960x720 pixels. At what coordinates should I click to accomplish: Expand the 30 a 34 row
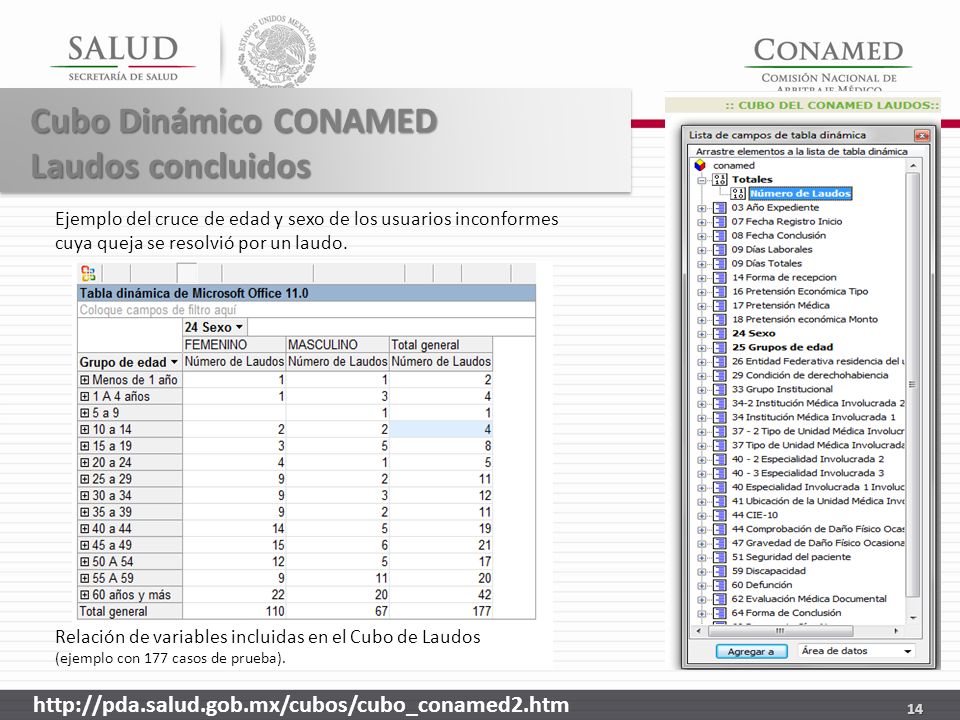click(84, 495)
